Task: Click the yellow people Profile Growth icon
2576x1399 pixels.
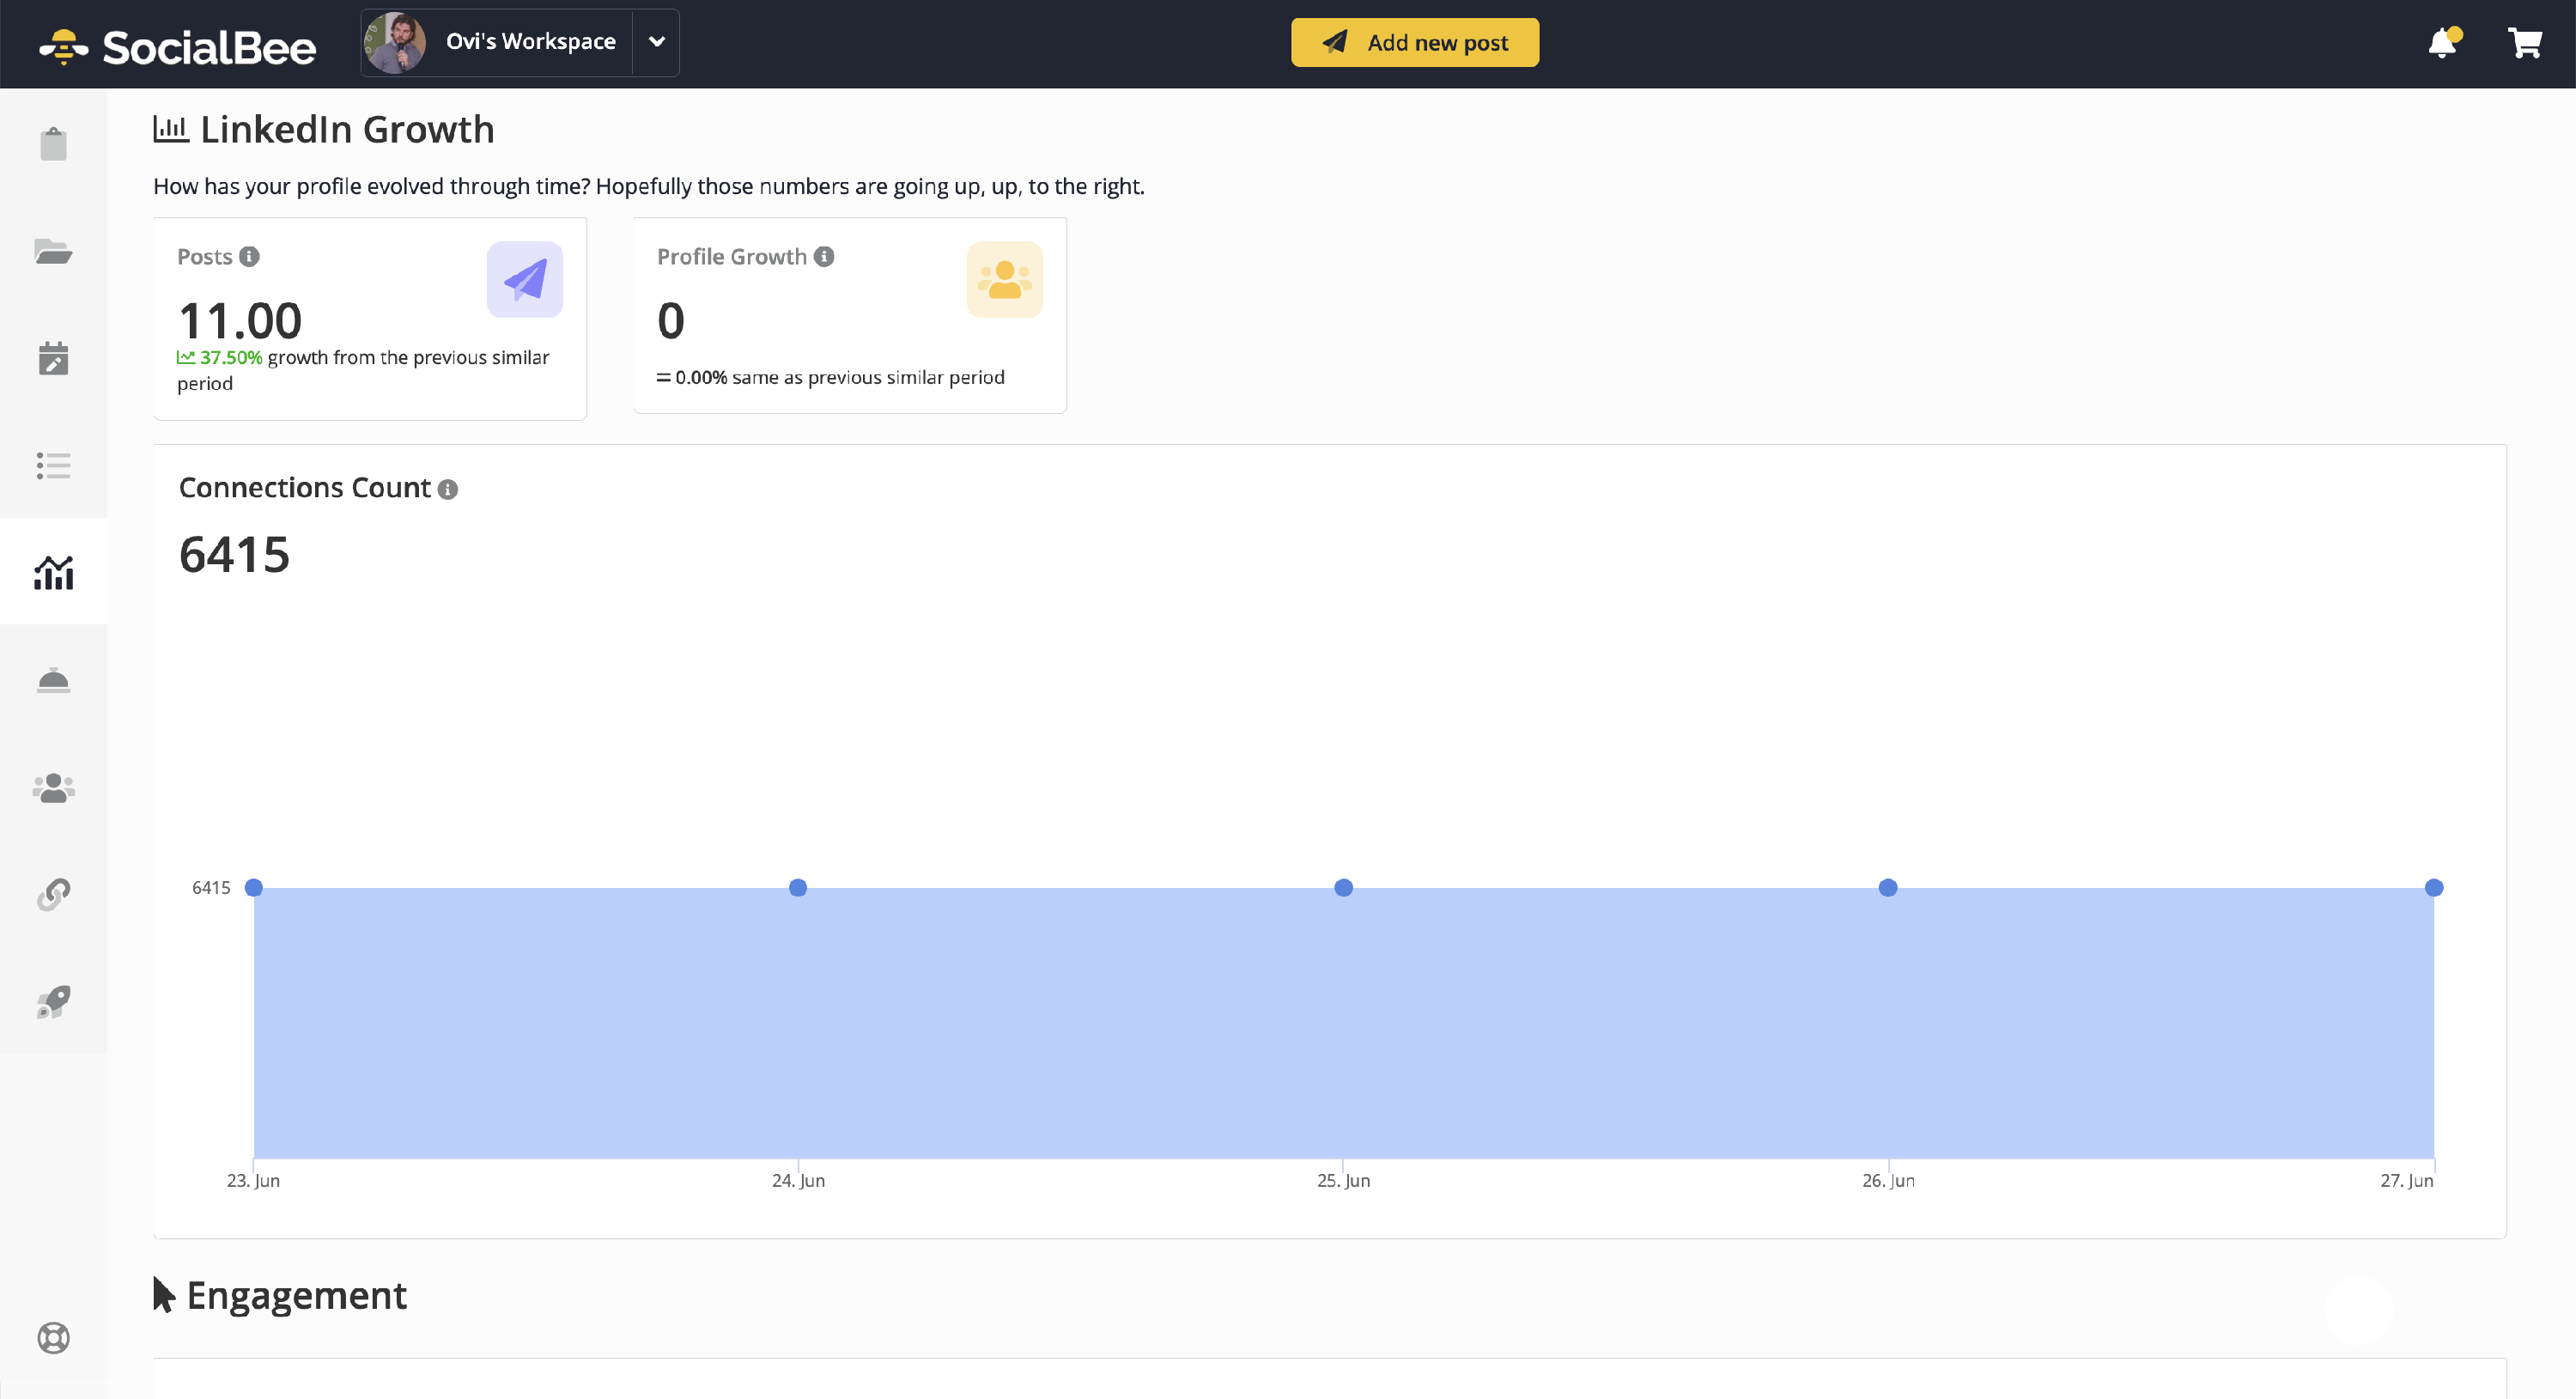Action: pos(1004,280)
